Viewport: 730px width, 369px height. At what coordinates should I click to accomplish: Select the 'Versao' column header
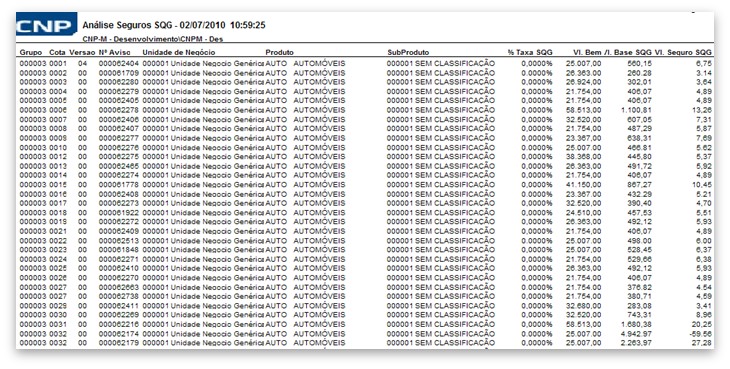click(x=82, y=52)
